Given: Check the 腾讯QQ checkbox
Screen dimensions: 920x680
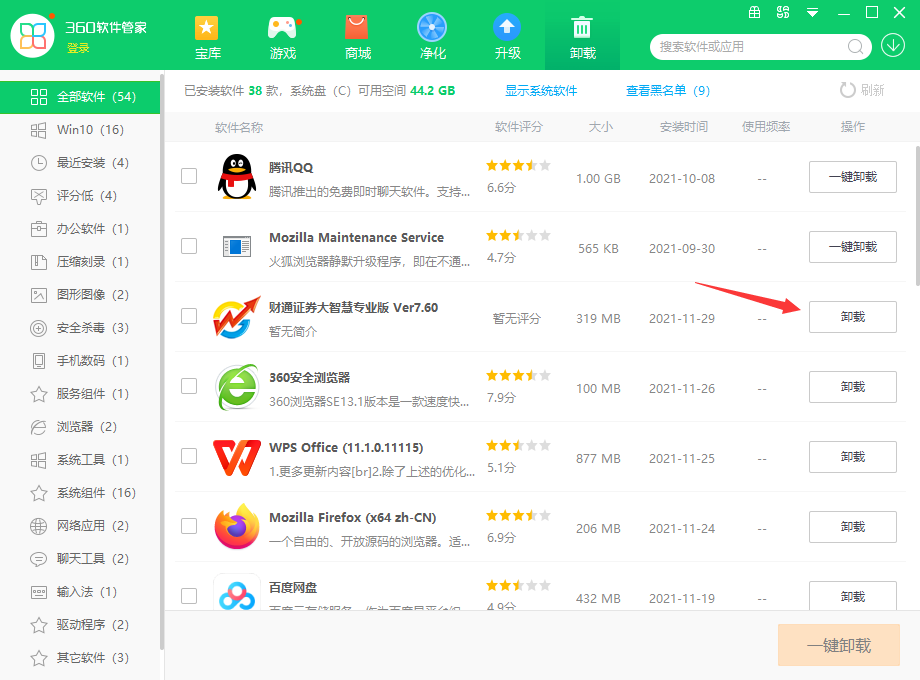Looking at the screenshot, I should [189, 176].
